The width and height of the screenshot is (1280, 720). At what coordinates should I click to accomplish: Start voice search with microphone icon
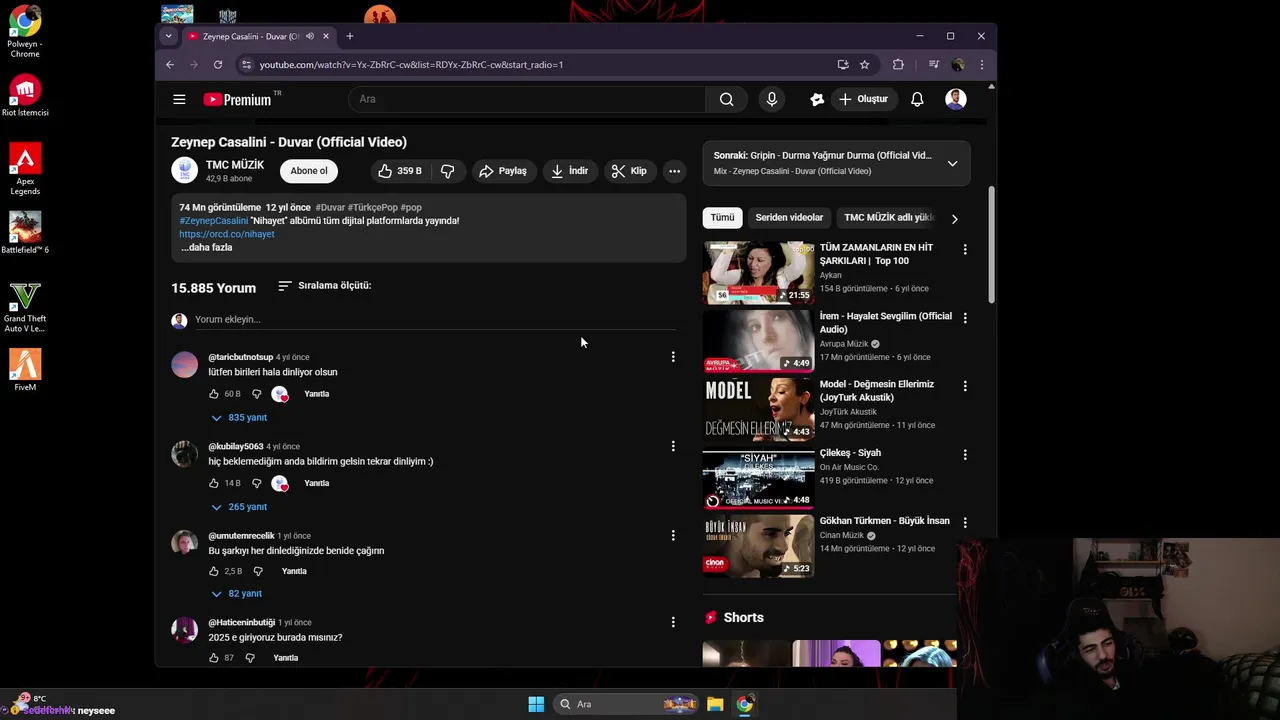[771, 99]
